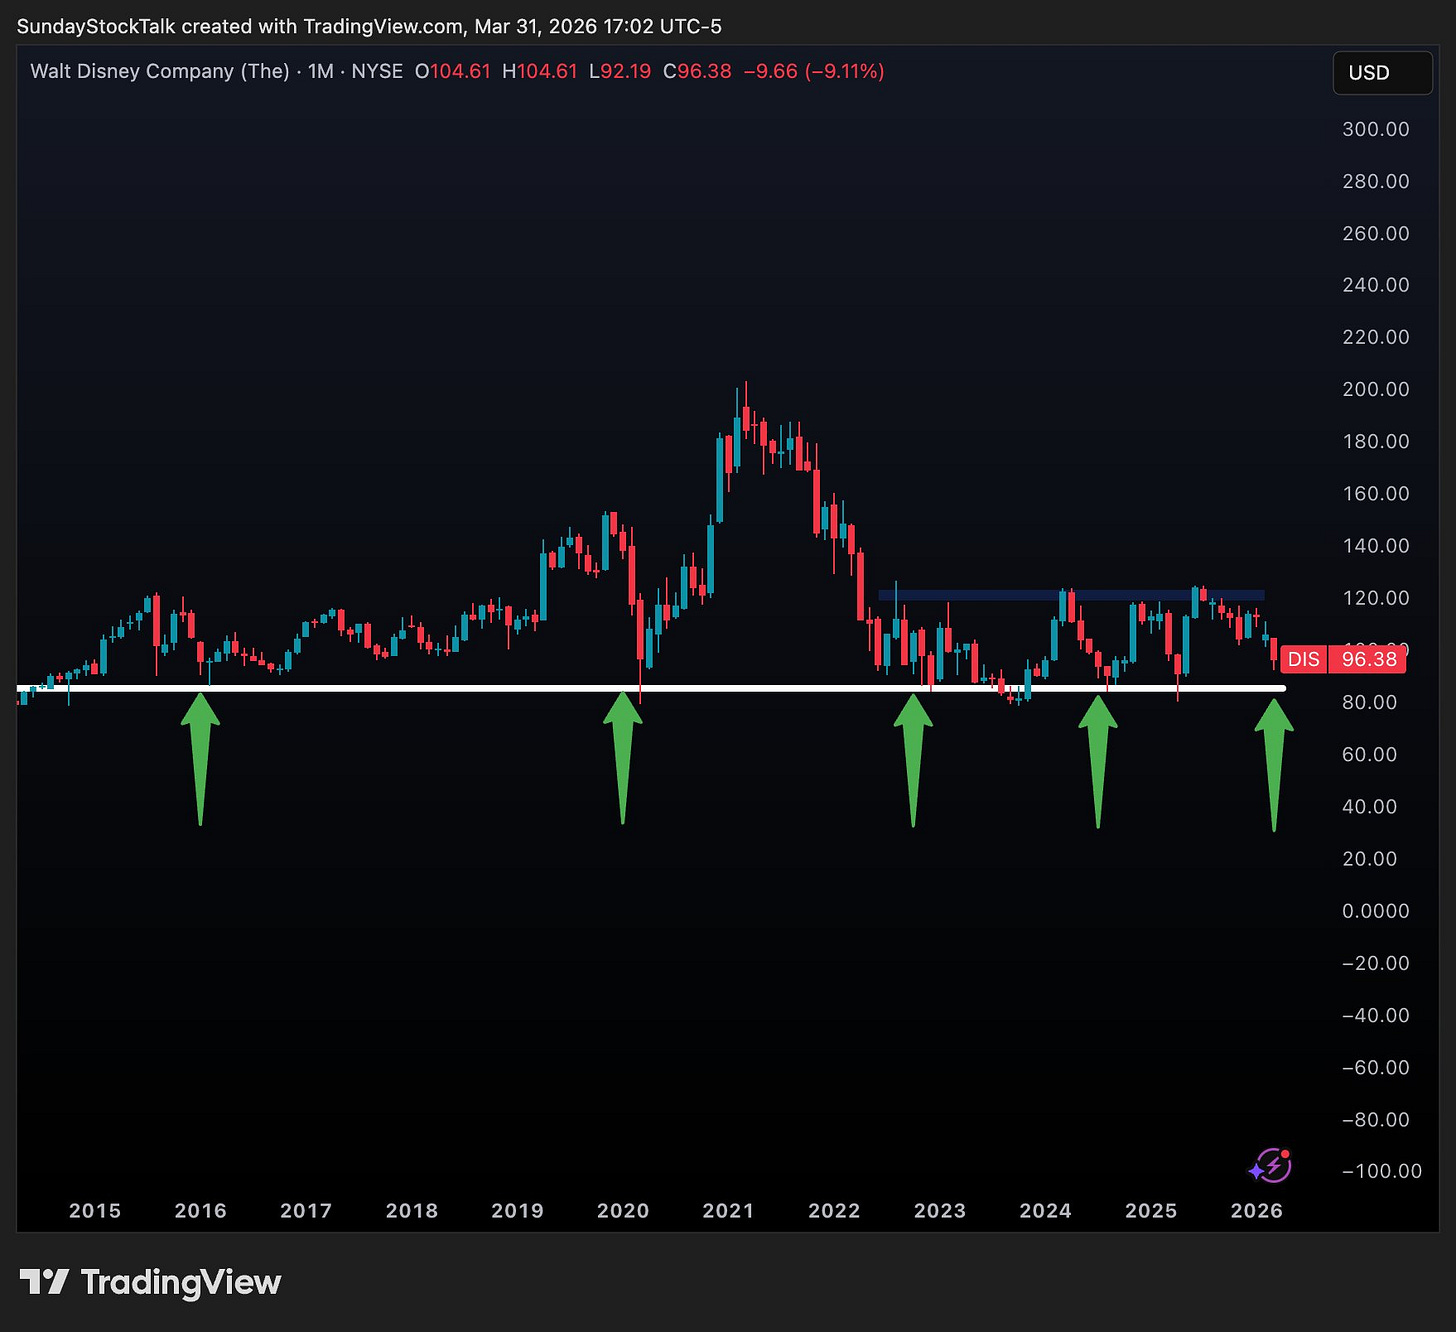Click the low value L92.19
Image resolution: width=1456 pixels, height=1332 pixels.
click(620, 71)
